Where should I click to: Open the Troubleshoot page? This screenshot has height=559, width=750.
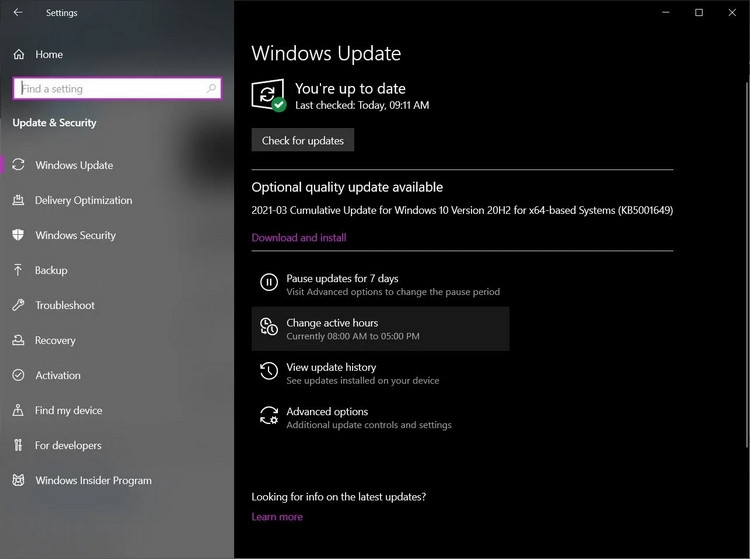click(65, 305)
